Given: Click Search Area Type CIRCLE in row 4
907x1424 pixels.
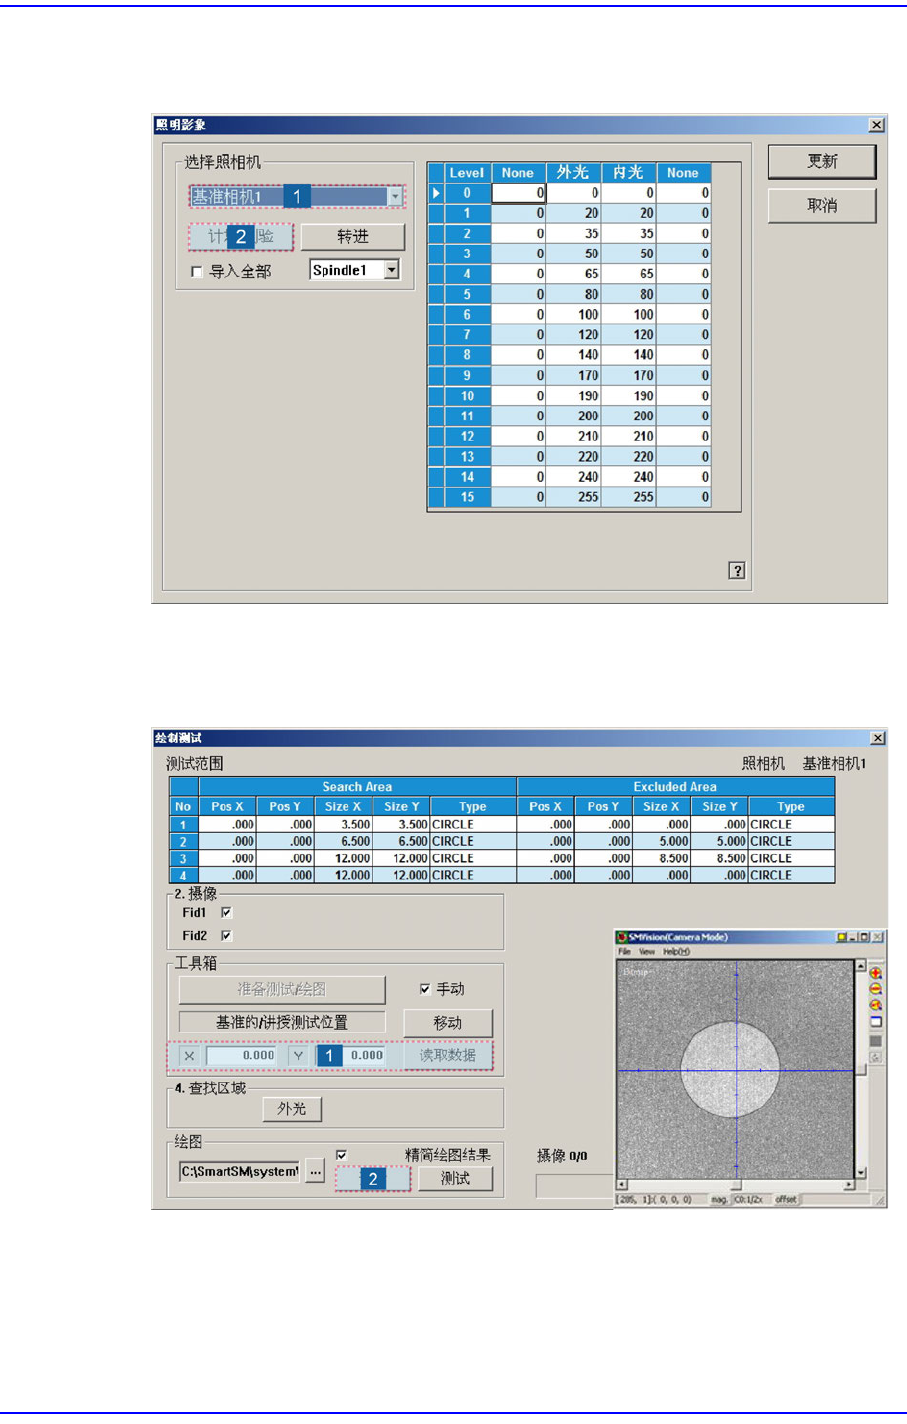Looking at the screenshot, I should (x=473, y=875).
